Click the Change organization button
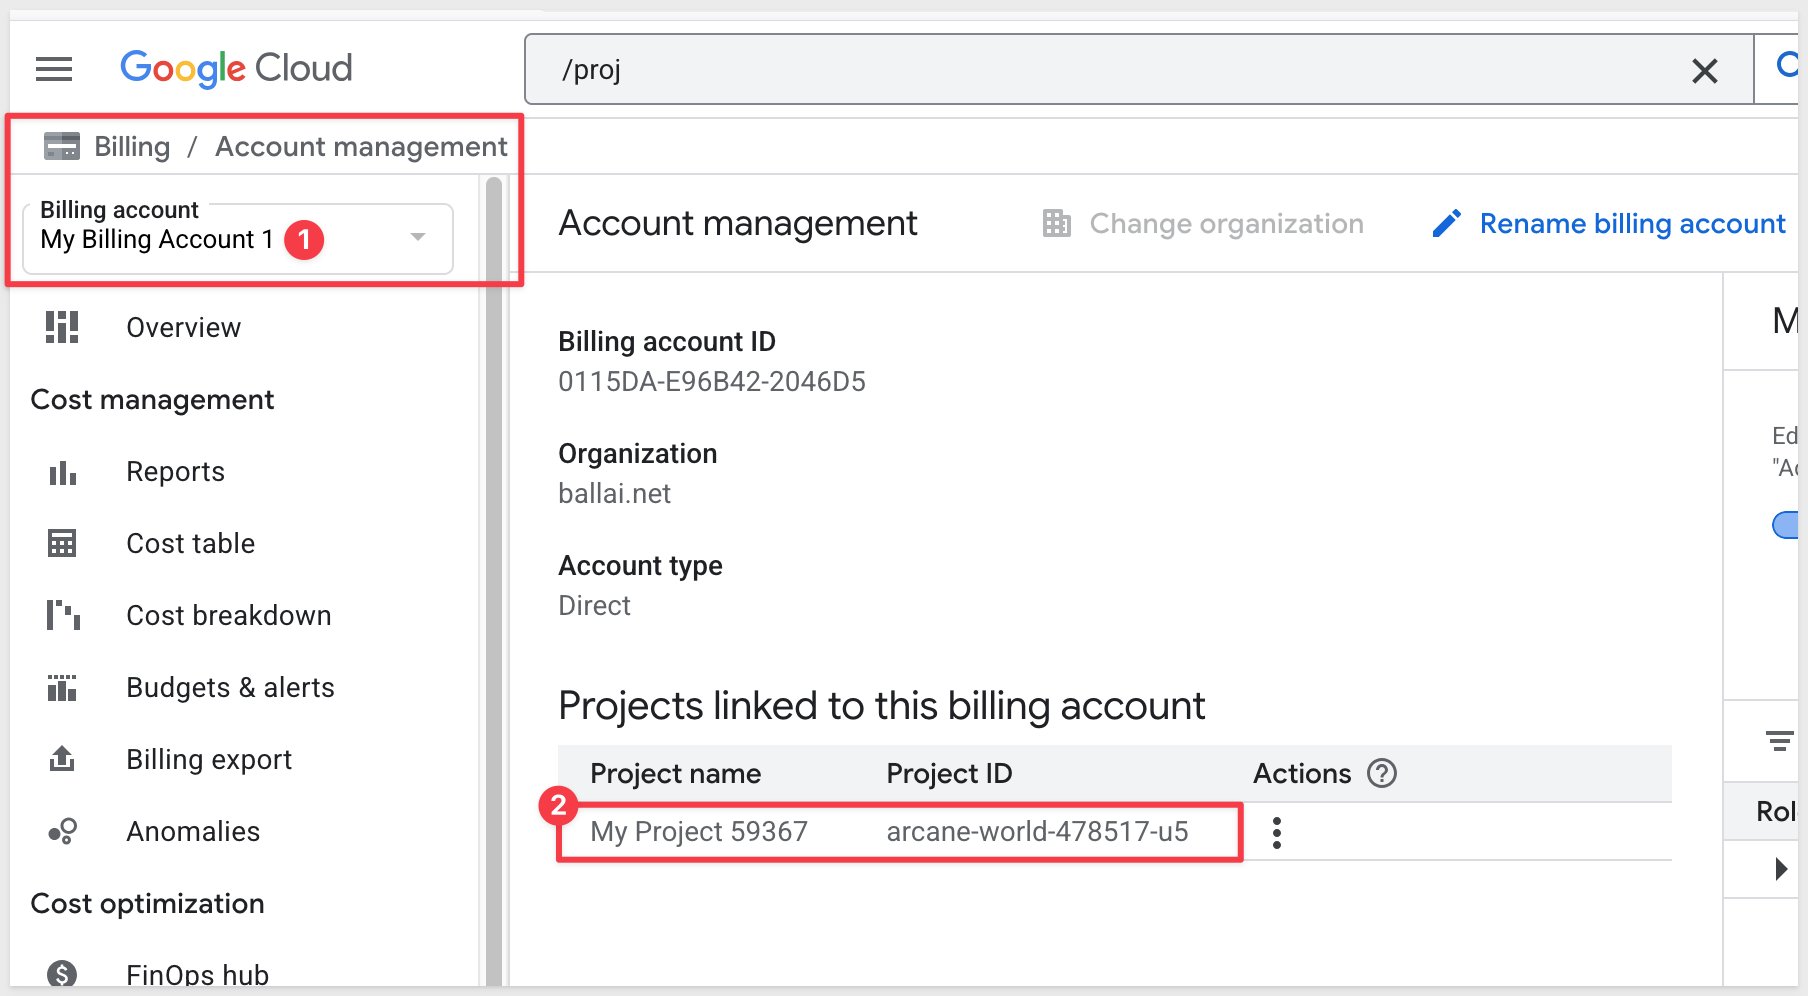Viewport: 1808px width, 996px height. click(x=1203, y=224)
